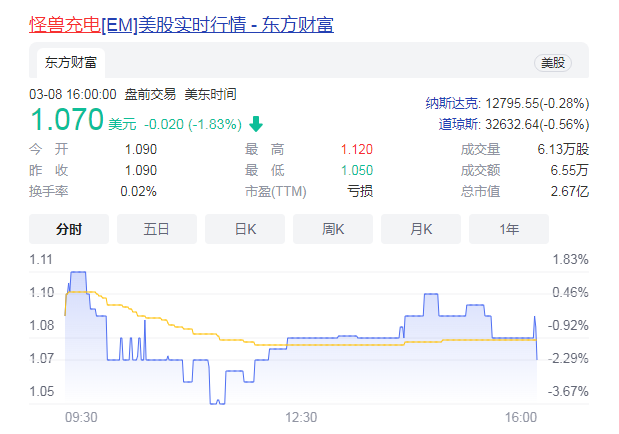Click the 1.05 price axis label
The image size is (619, 434).
(x=42, y=391)
